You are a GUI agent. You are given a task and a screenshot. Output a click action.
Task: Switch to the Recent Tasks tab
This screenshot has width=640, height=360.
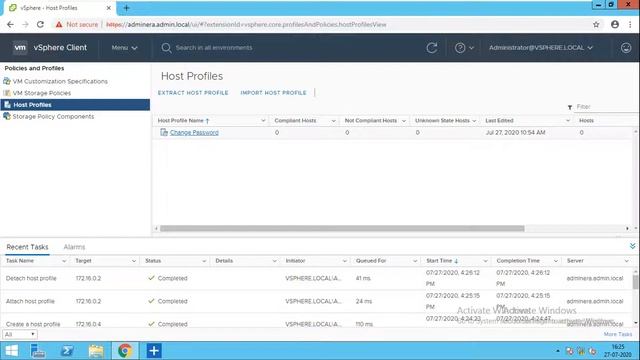click(27, 247)
